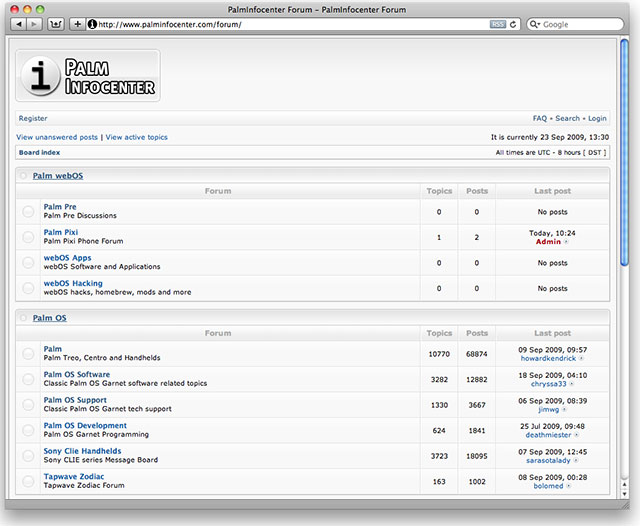
Task: Go back using Safari back arrow
Action: point(18,24)
